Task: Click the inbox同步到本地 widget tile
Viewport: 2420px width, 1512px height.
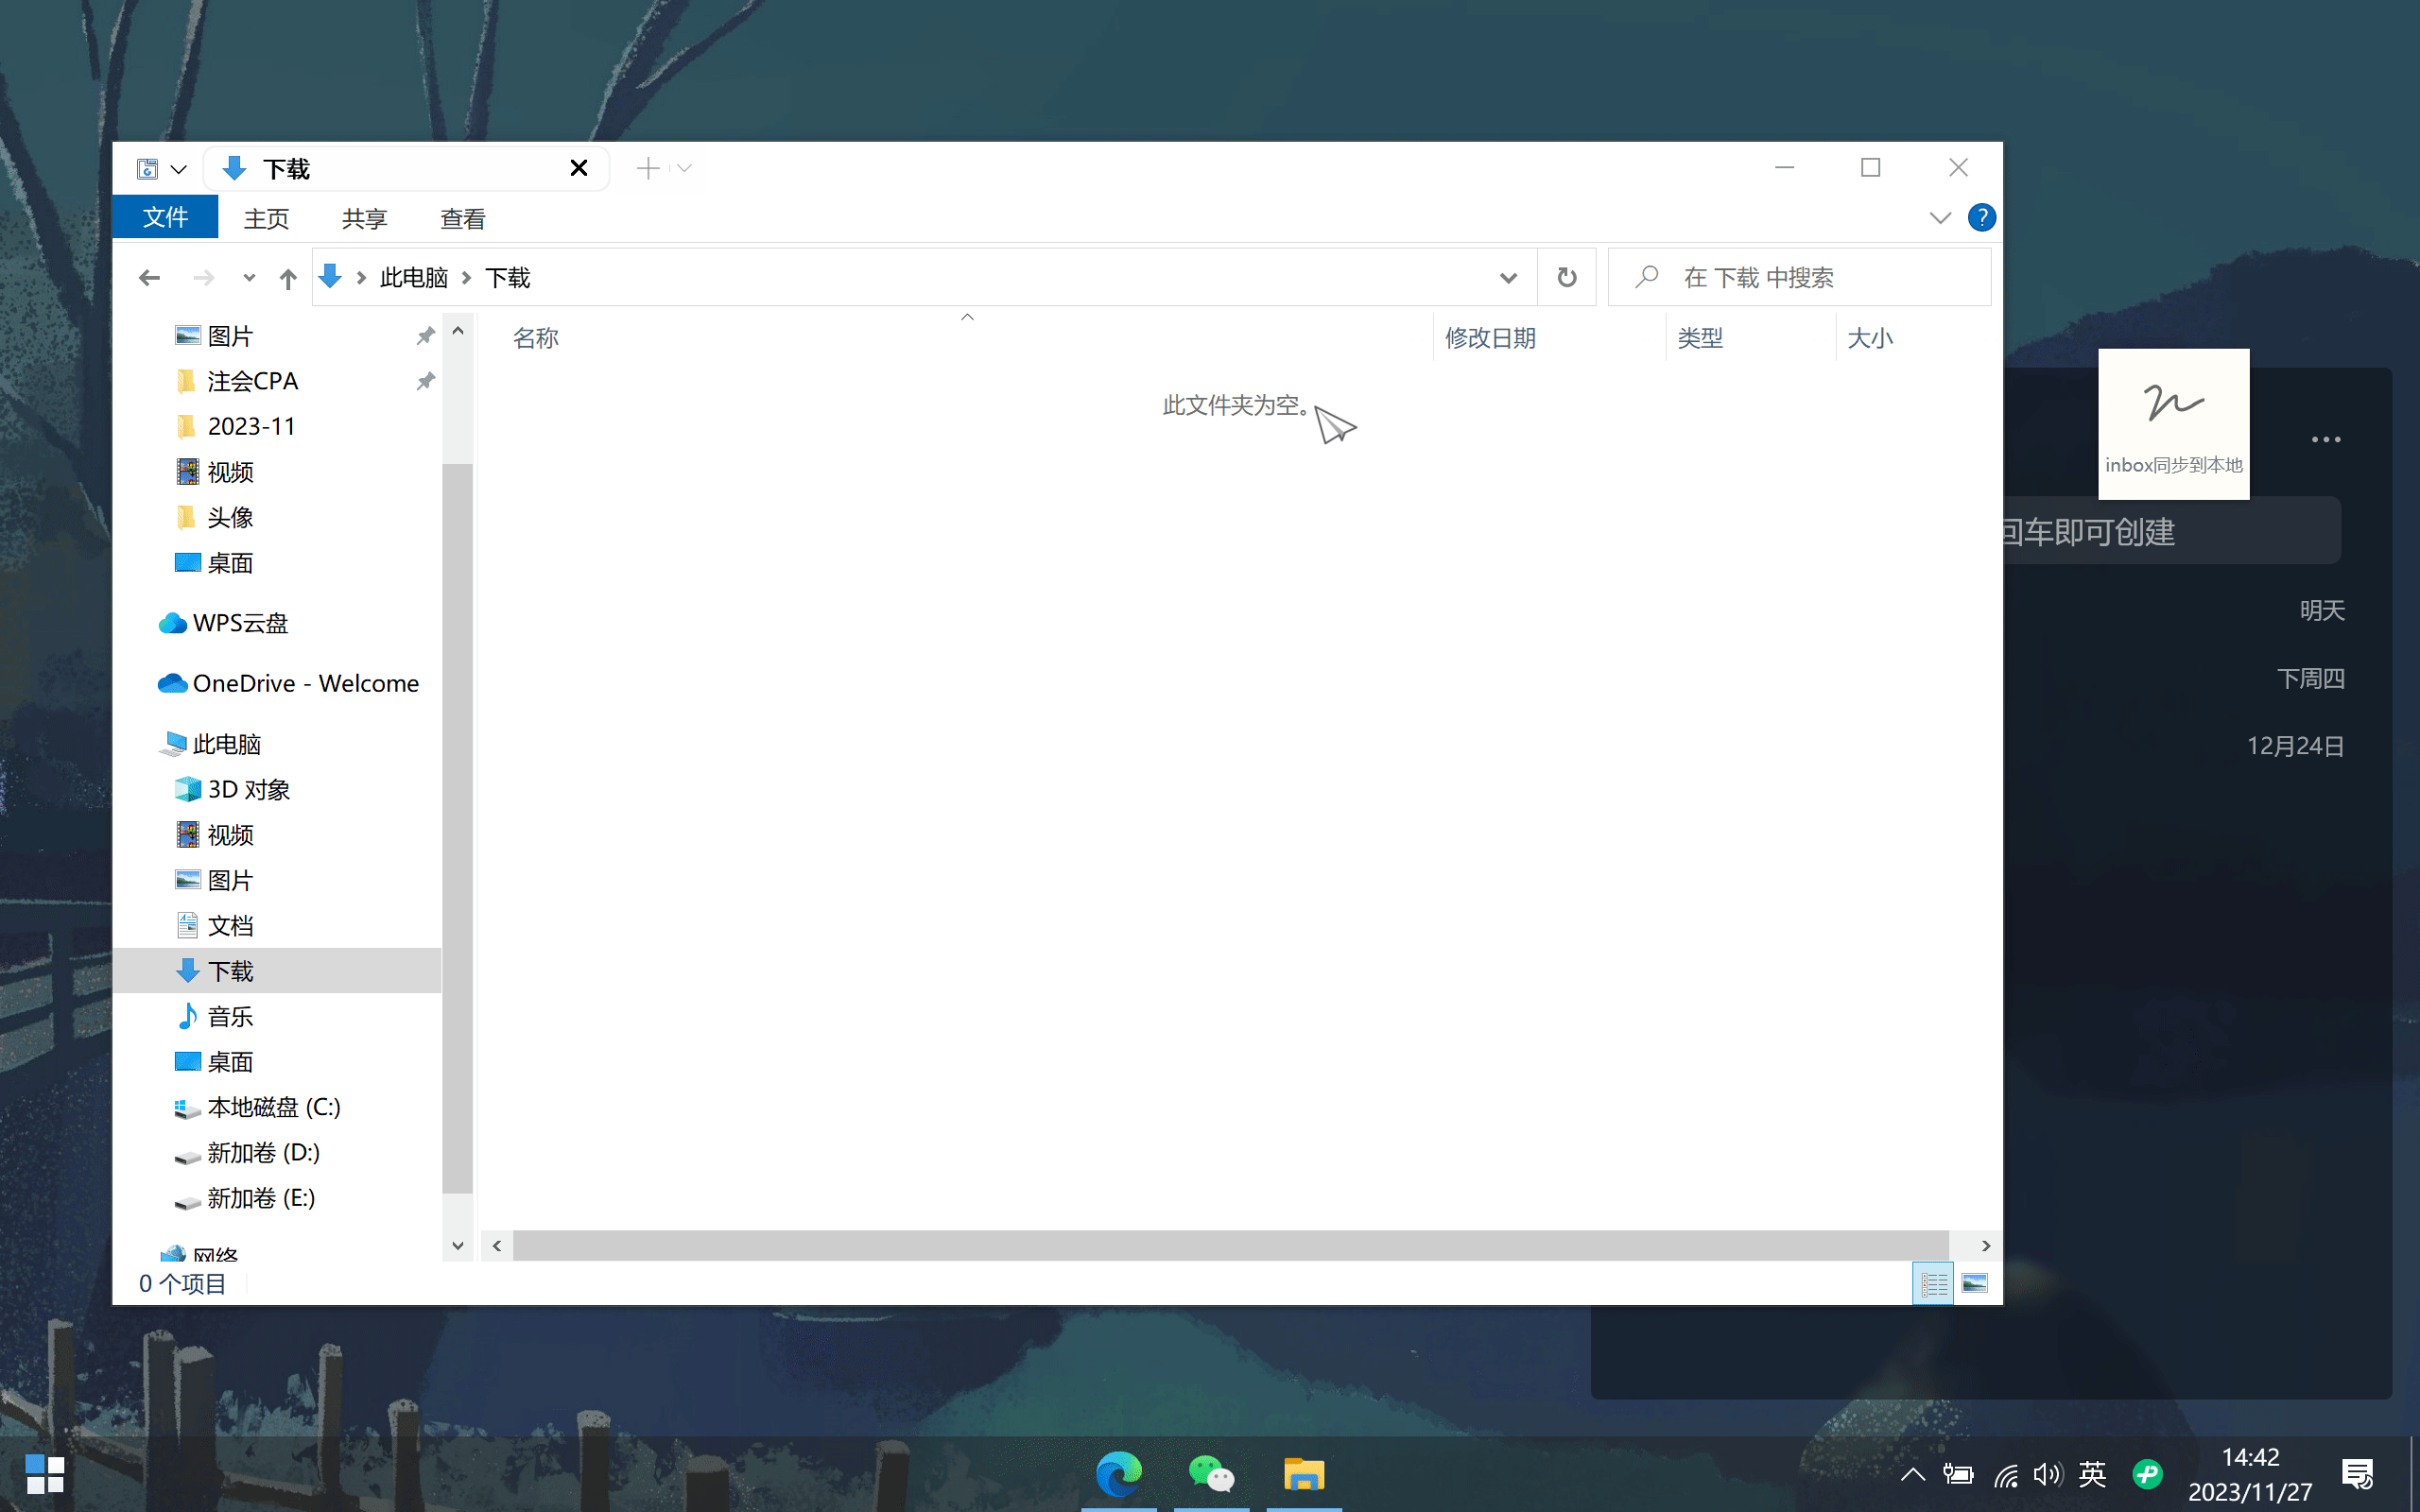Action: coord(2173,424)
